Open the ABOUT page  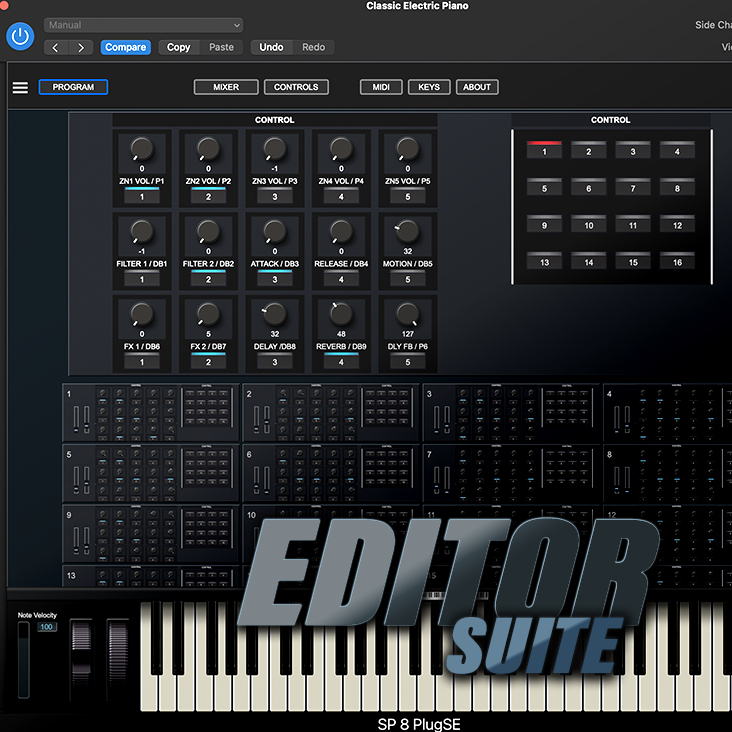(477, 87)
